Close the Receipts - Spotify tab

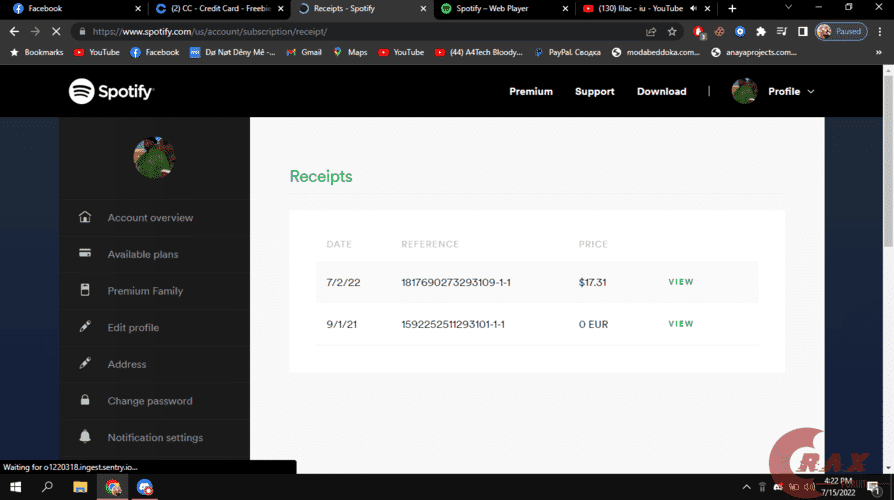click(x=423, y=9)
